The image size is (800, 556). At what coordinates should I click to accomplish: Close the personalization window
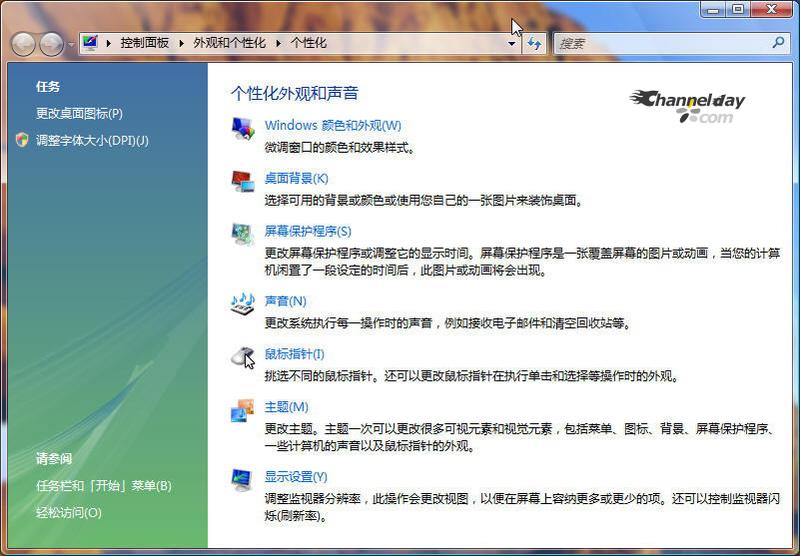(771, 9)
